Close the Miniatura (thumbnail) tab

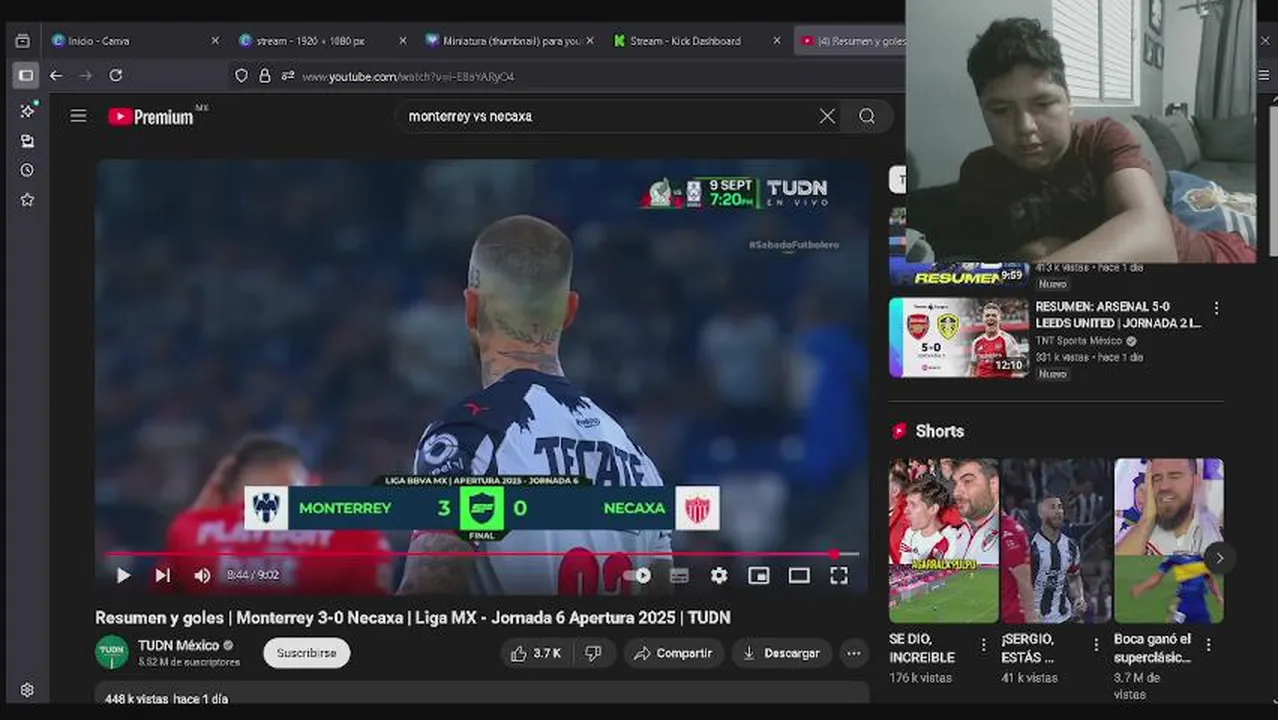point(590,41)
